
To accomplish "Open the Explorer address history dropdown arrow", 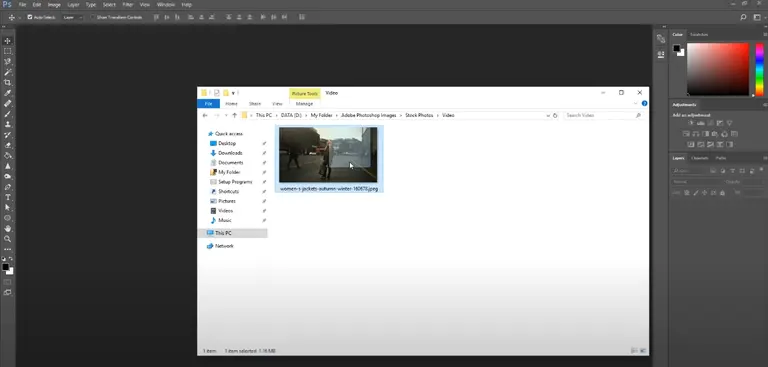I will 548,115.
